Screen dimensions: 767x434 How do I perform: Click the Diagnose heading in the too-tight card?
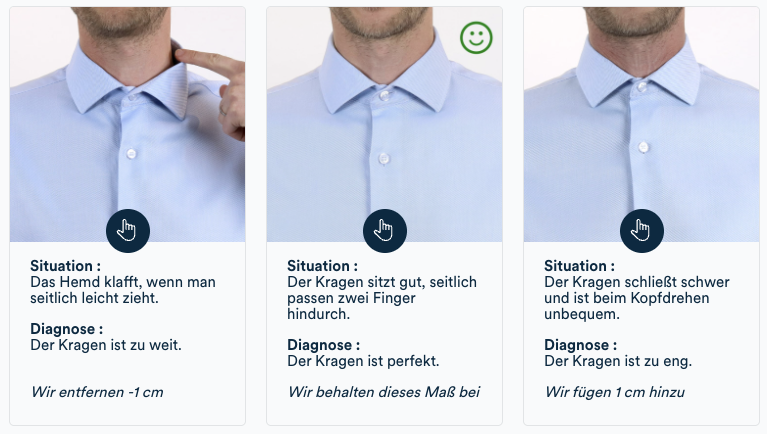pos(580,345)
